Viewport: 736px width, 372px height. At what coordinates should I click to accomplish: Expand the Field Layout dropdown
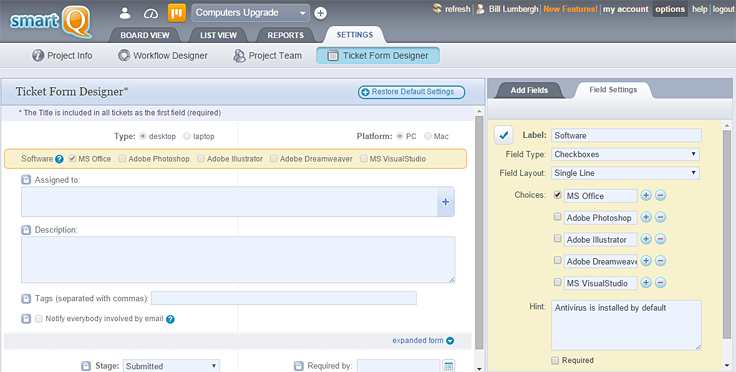point(625,173)
